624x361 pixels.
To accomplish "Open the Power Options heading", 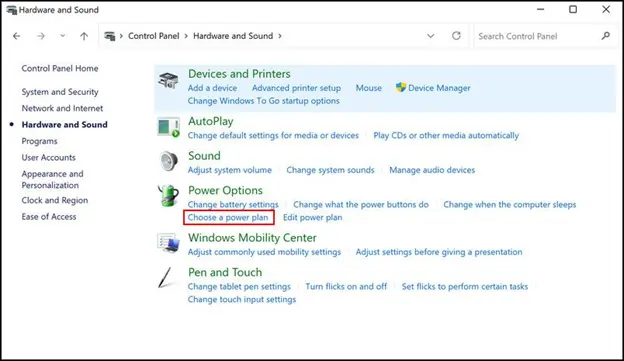I will pos(225,190).
